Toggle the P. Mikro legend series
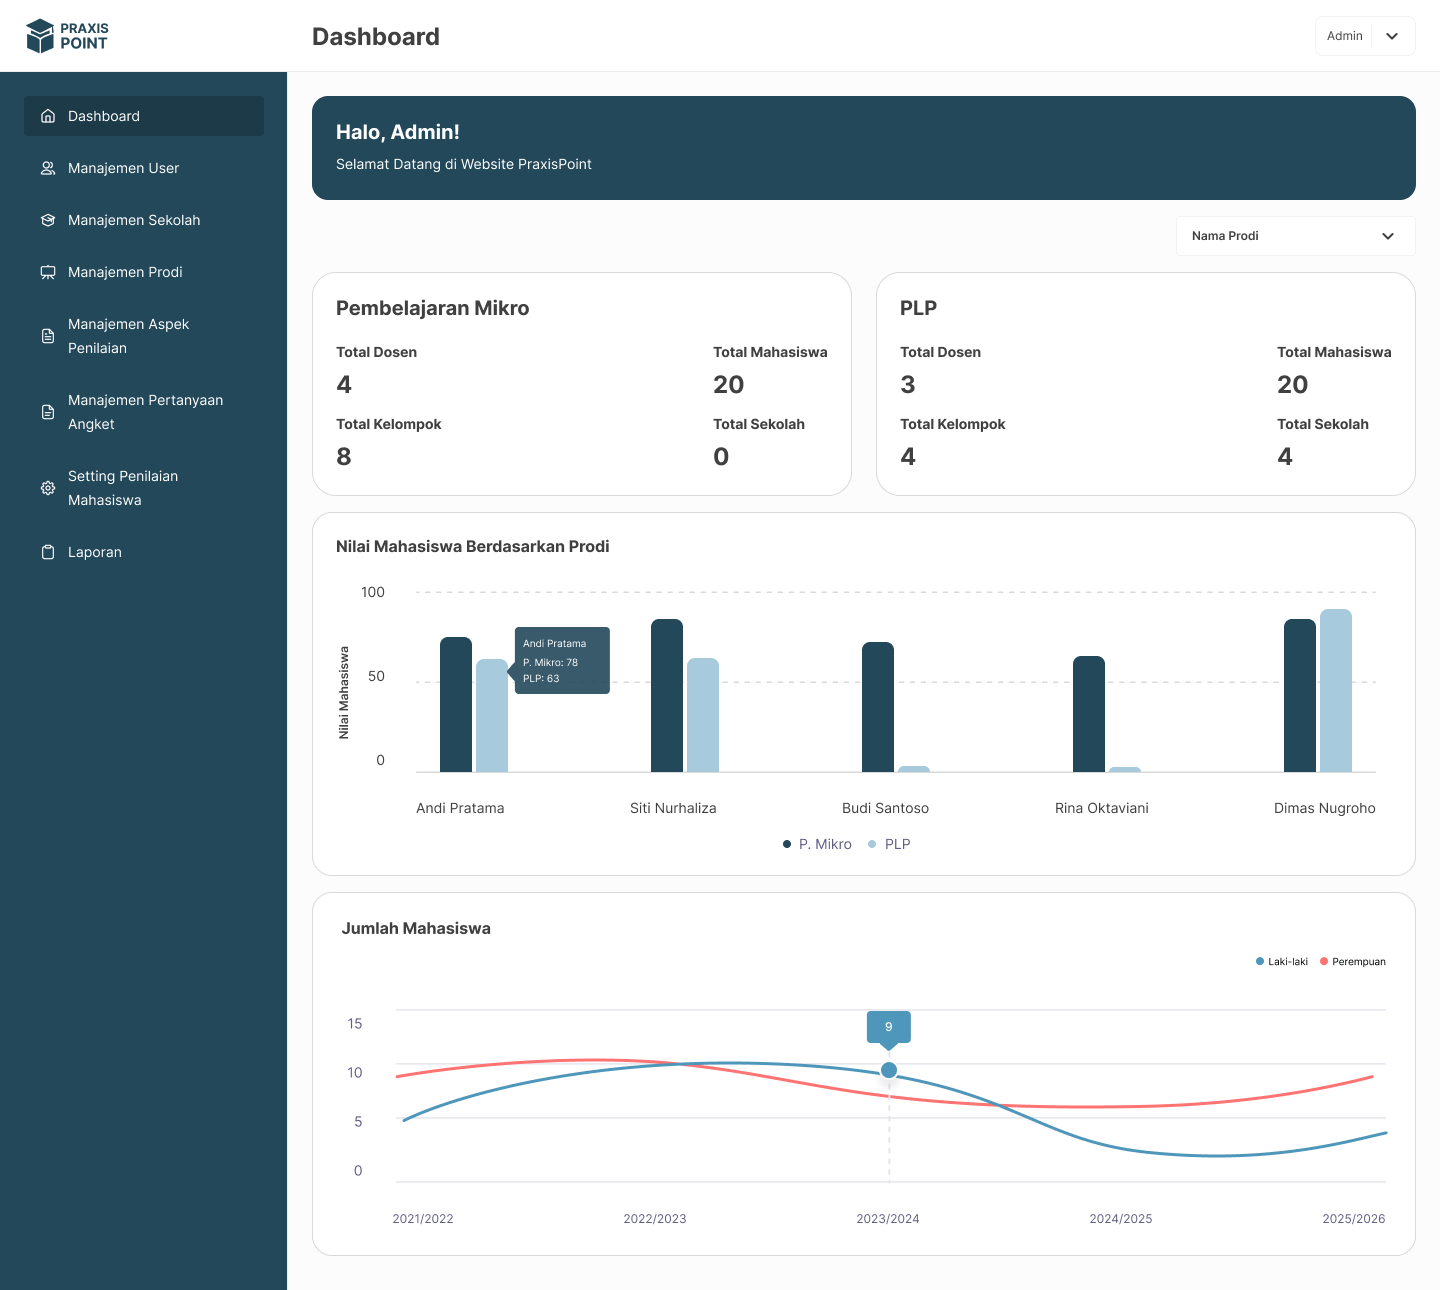The image size is (1440, 1290). (x=817, y=844)
